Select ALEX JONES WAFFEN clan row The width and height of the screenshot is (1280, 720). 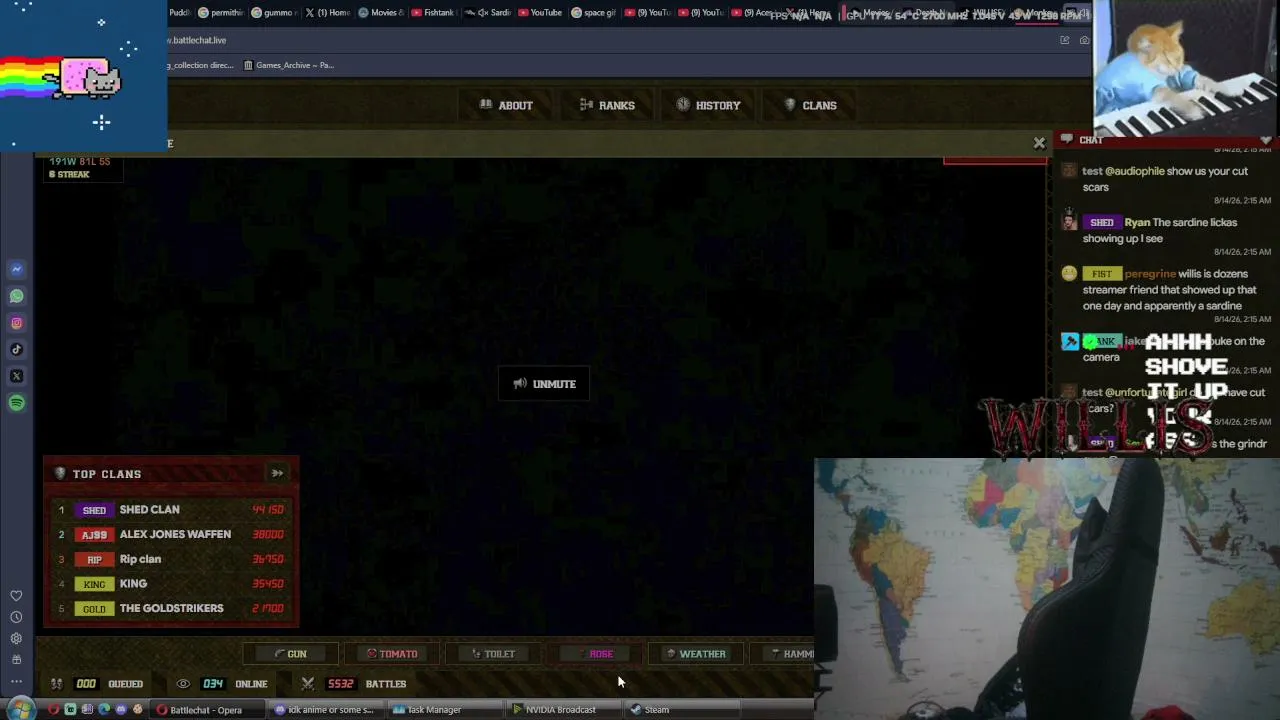[x=171, y=535]
